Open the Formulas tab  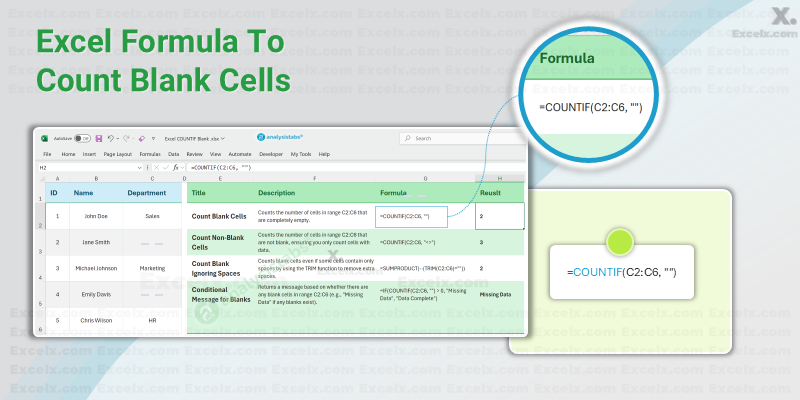(x=150, y=154)
